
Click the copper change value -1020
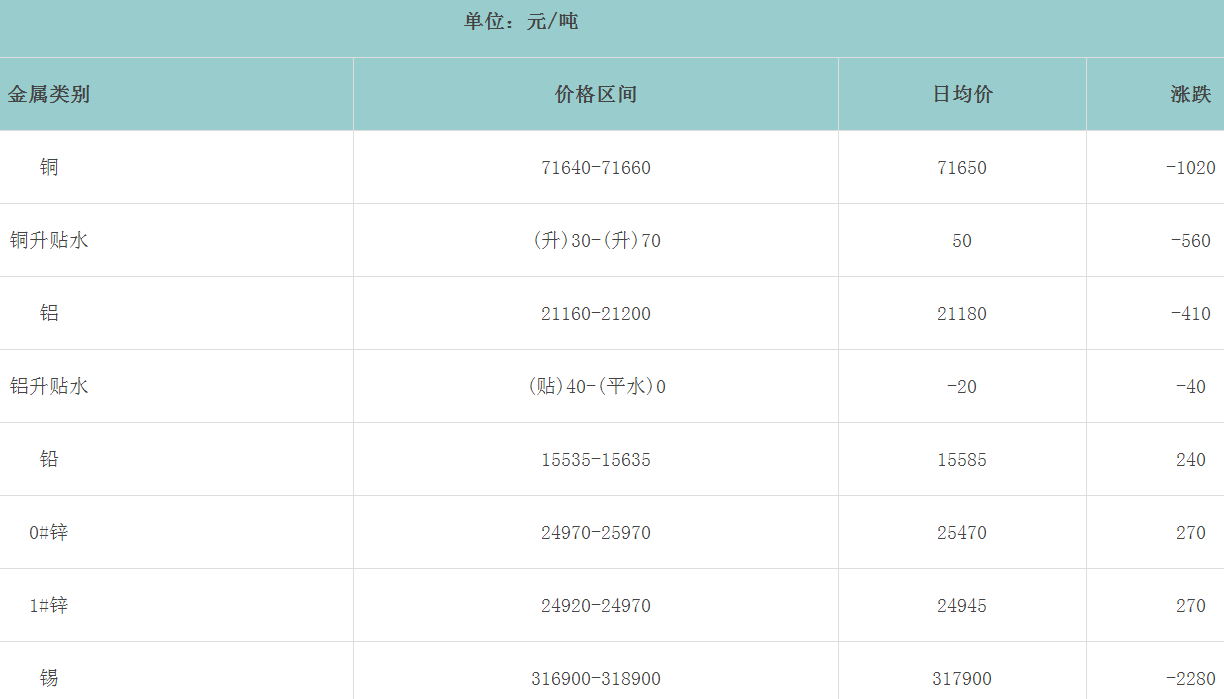click(1189, 168)
